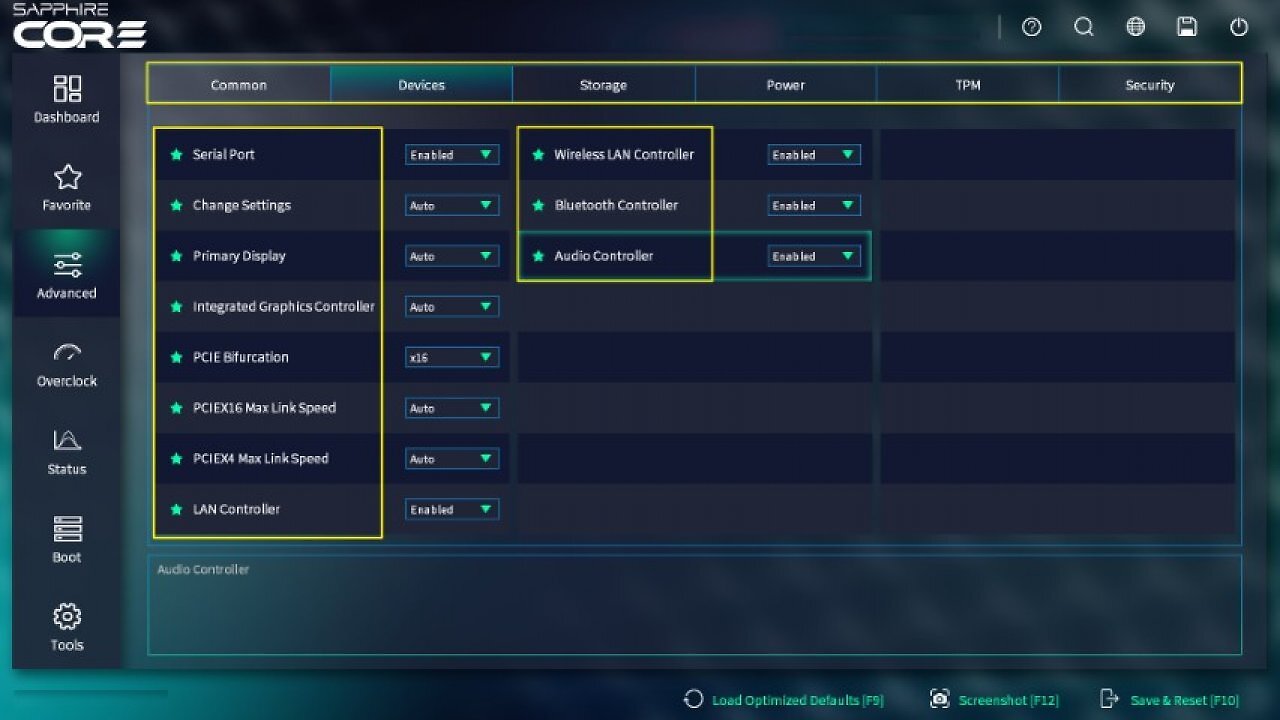Toggle favorite star for Change Settings
The image size is (1280, 720).
coord(176,206)
